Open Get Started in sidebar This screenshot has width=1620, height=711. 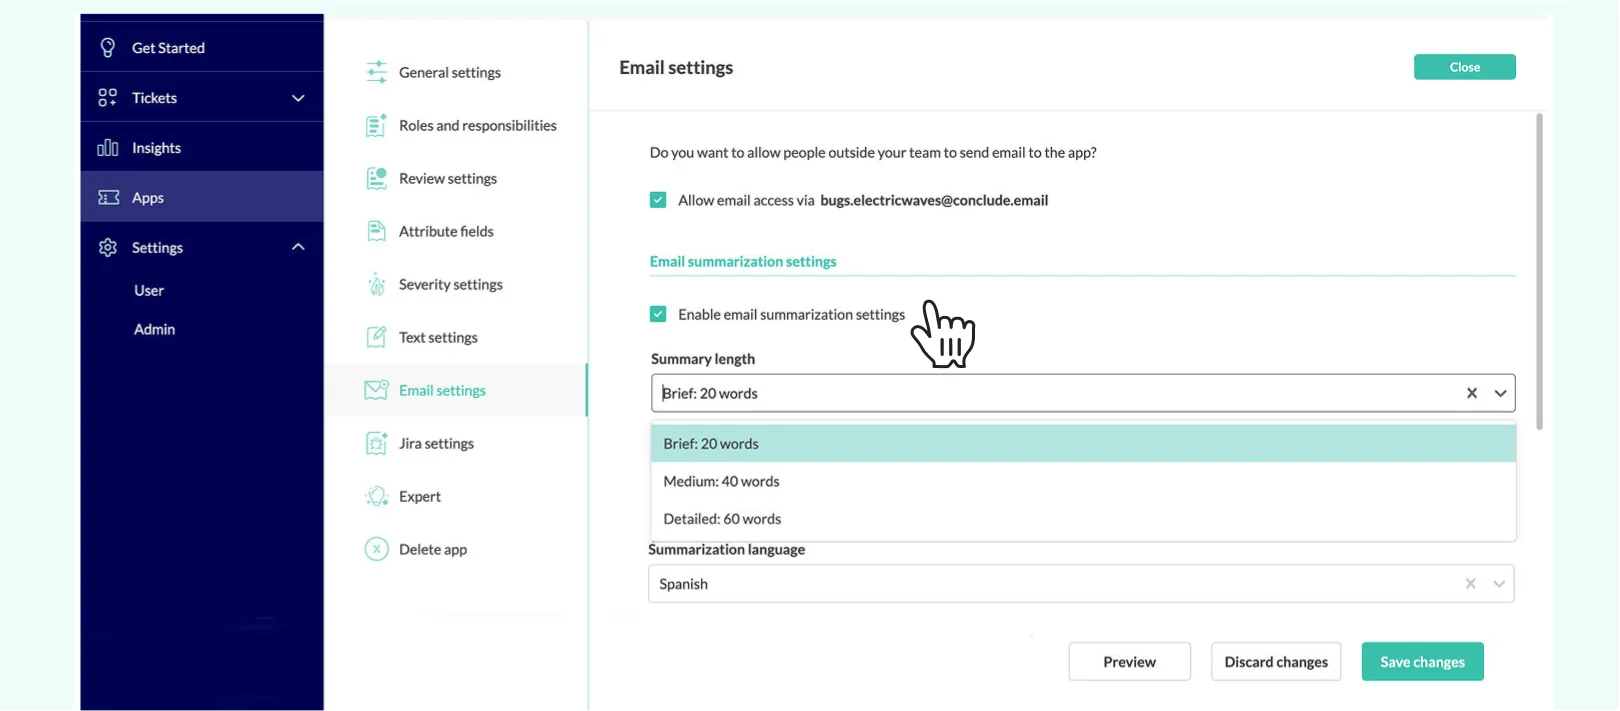[202, 47]
